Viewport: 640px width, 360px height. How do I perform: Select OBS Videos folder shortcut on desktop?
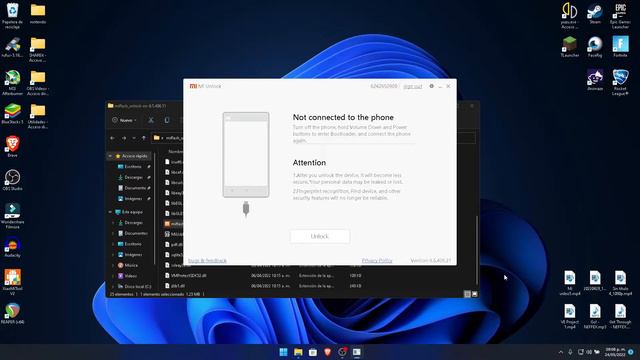pyautogui.click(x=38, y=82)
